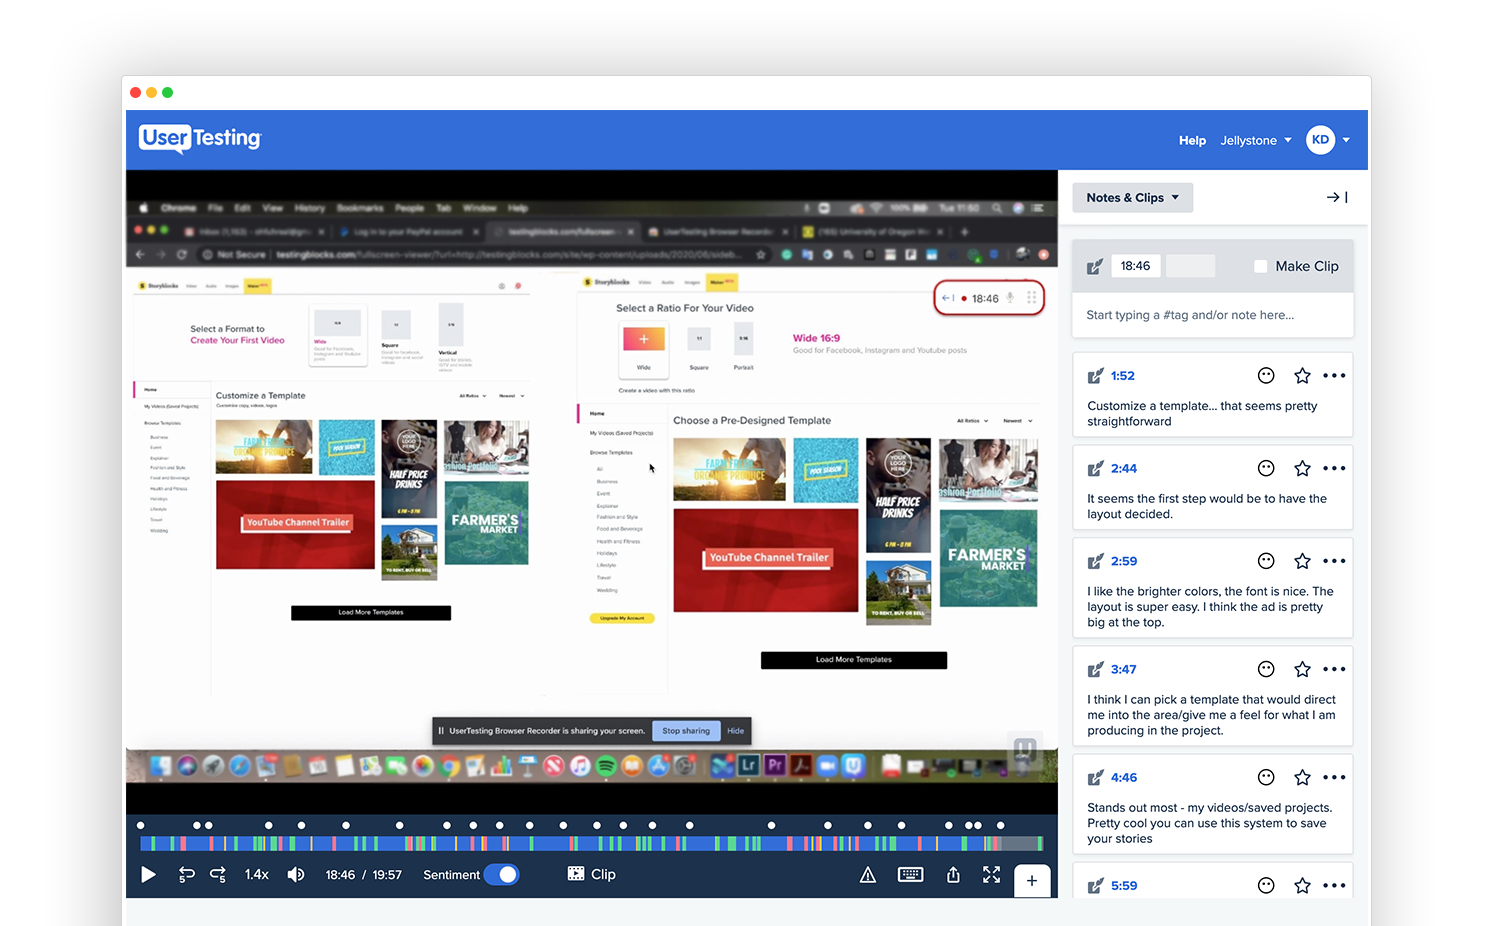Jump to the 3:47 note timestamp

point(1124,670)
